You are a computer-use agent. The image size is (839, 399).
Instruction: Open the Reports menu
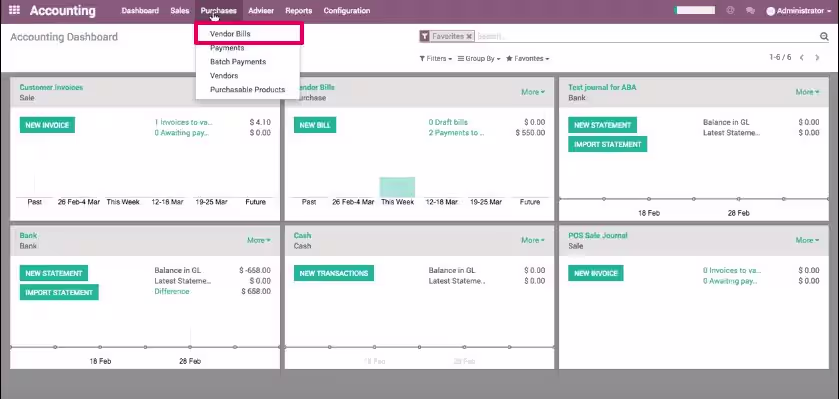tap(299, 11)
